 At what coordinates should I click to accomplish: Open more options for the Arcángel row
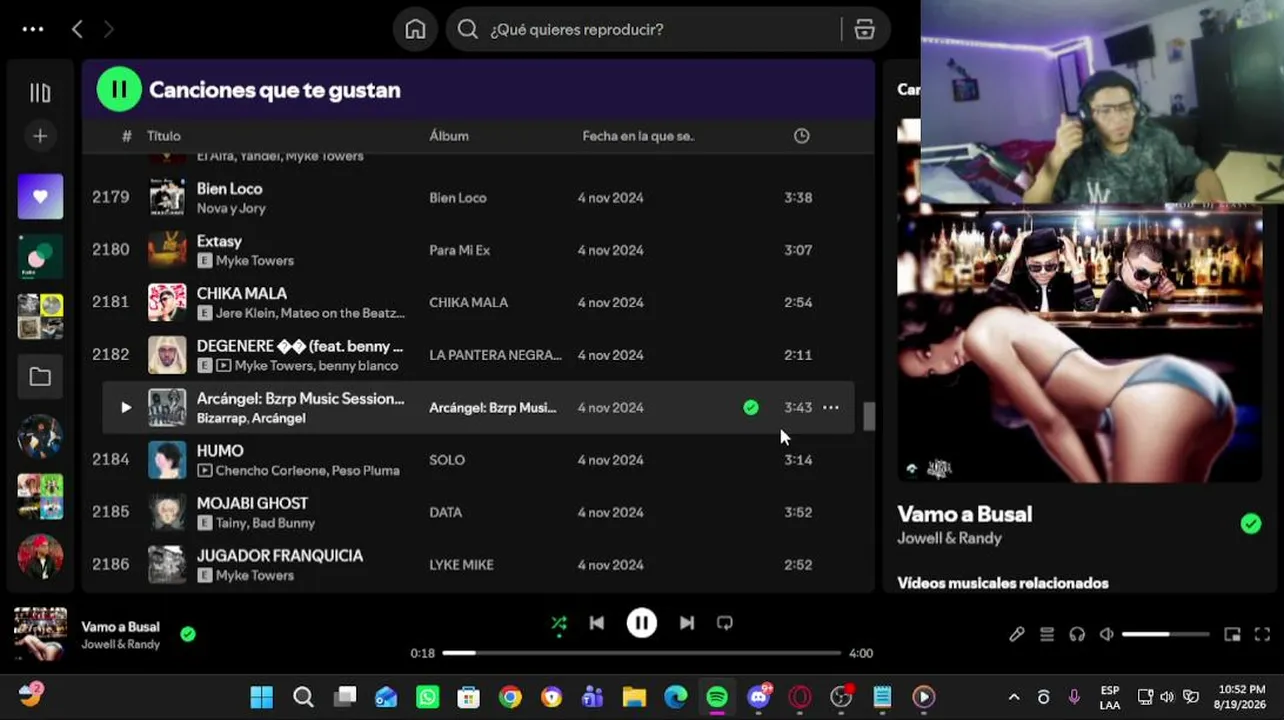click(831, 408)
